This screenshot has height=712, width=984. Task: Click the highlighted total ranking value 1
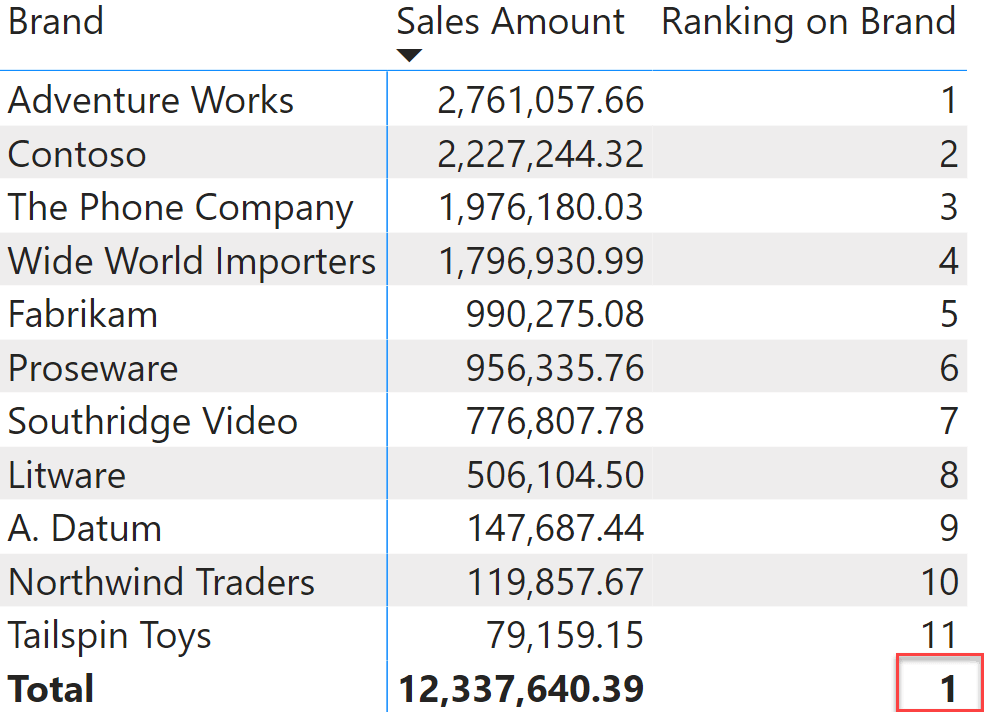click(939, 684)
